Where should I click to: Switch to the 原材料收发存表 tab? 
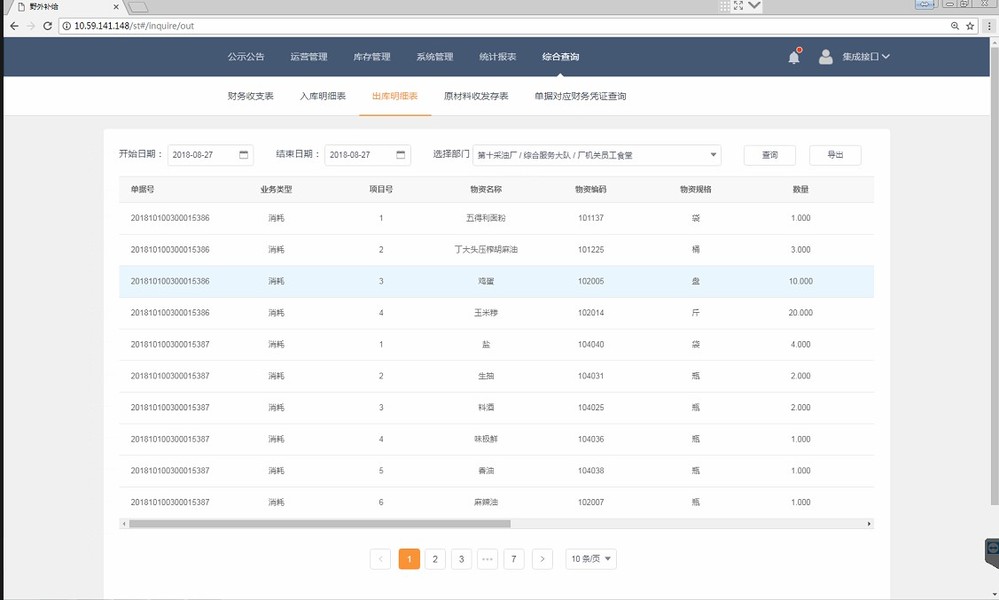click(476, 96)
